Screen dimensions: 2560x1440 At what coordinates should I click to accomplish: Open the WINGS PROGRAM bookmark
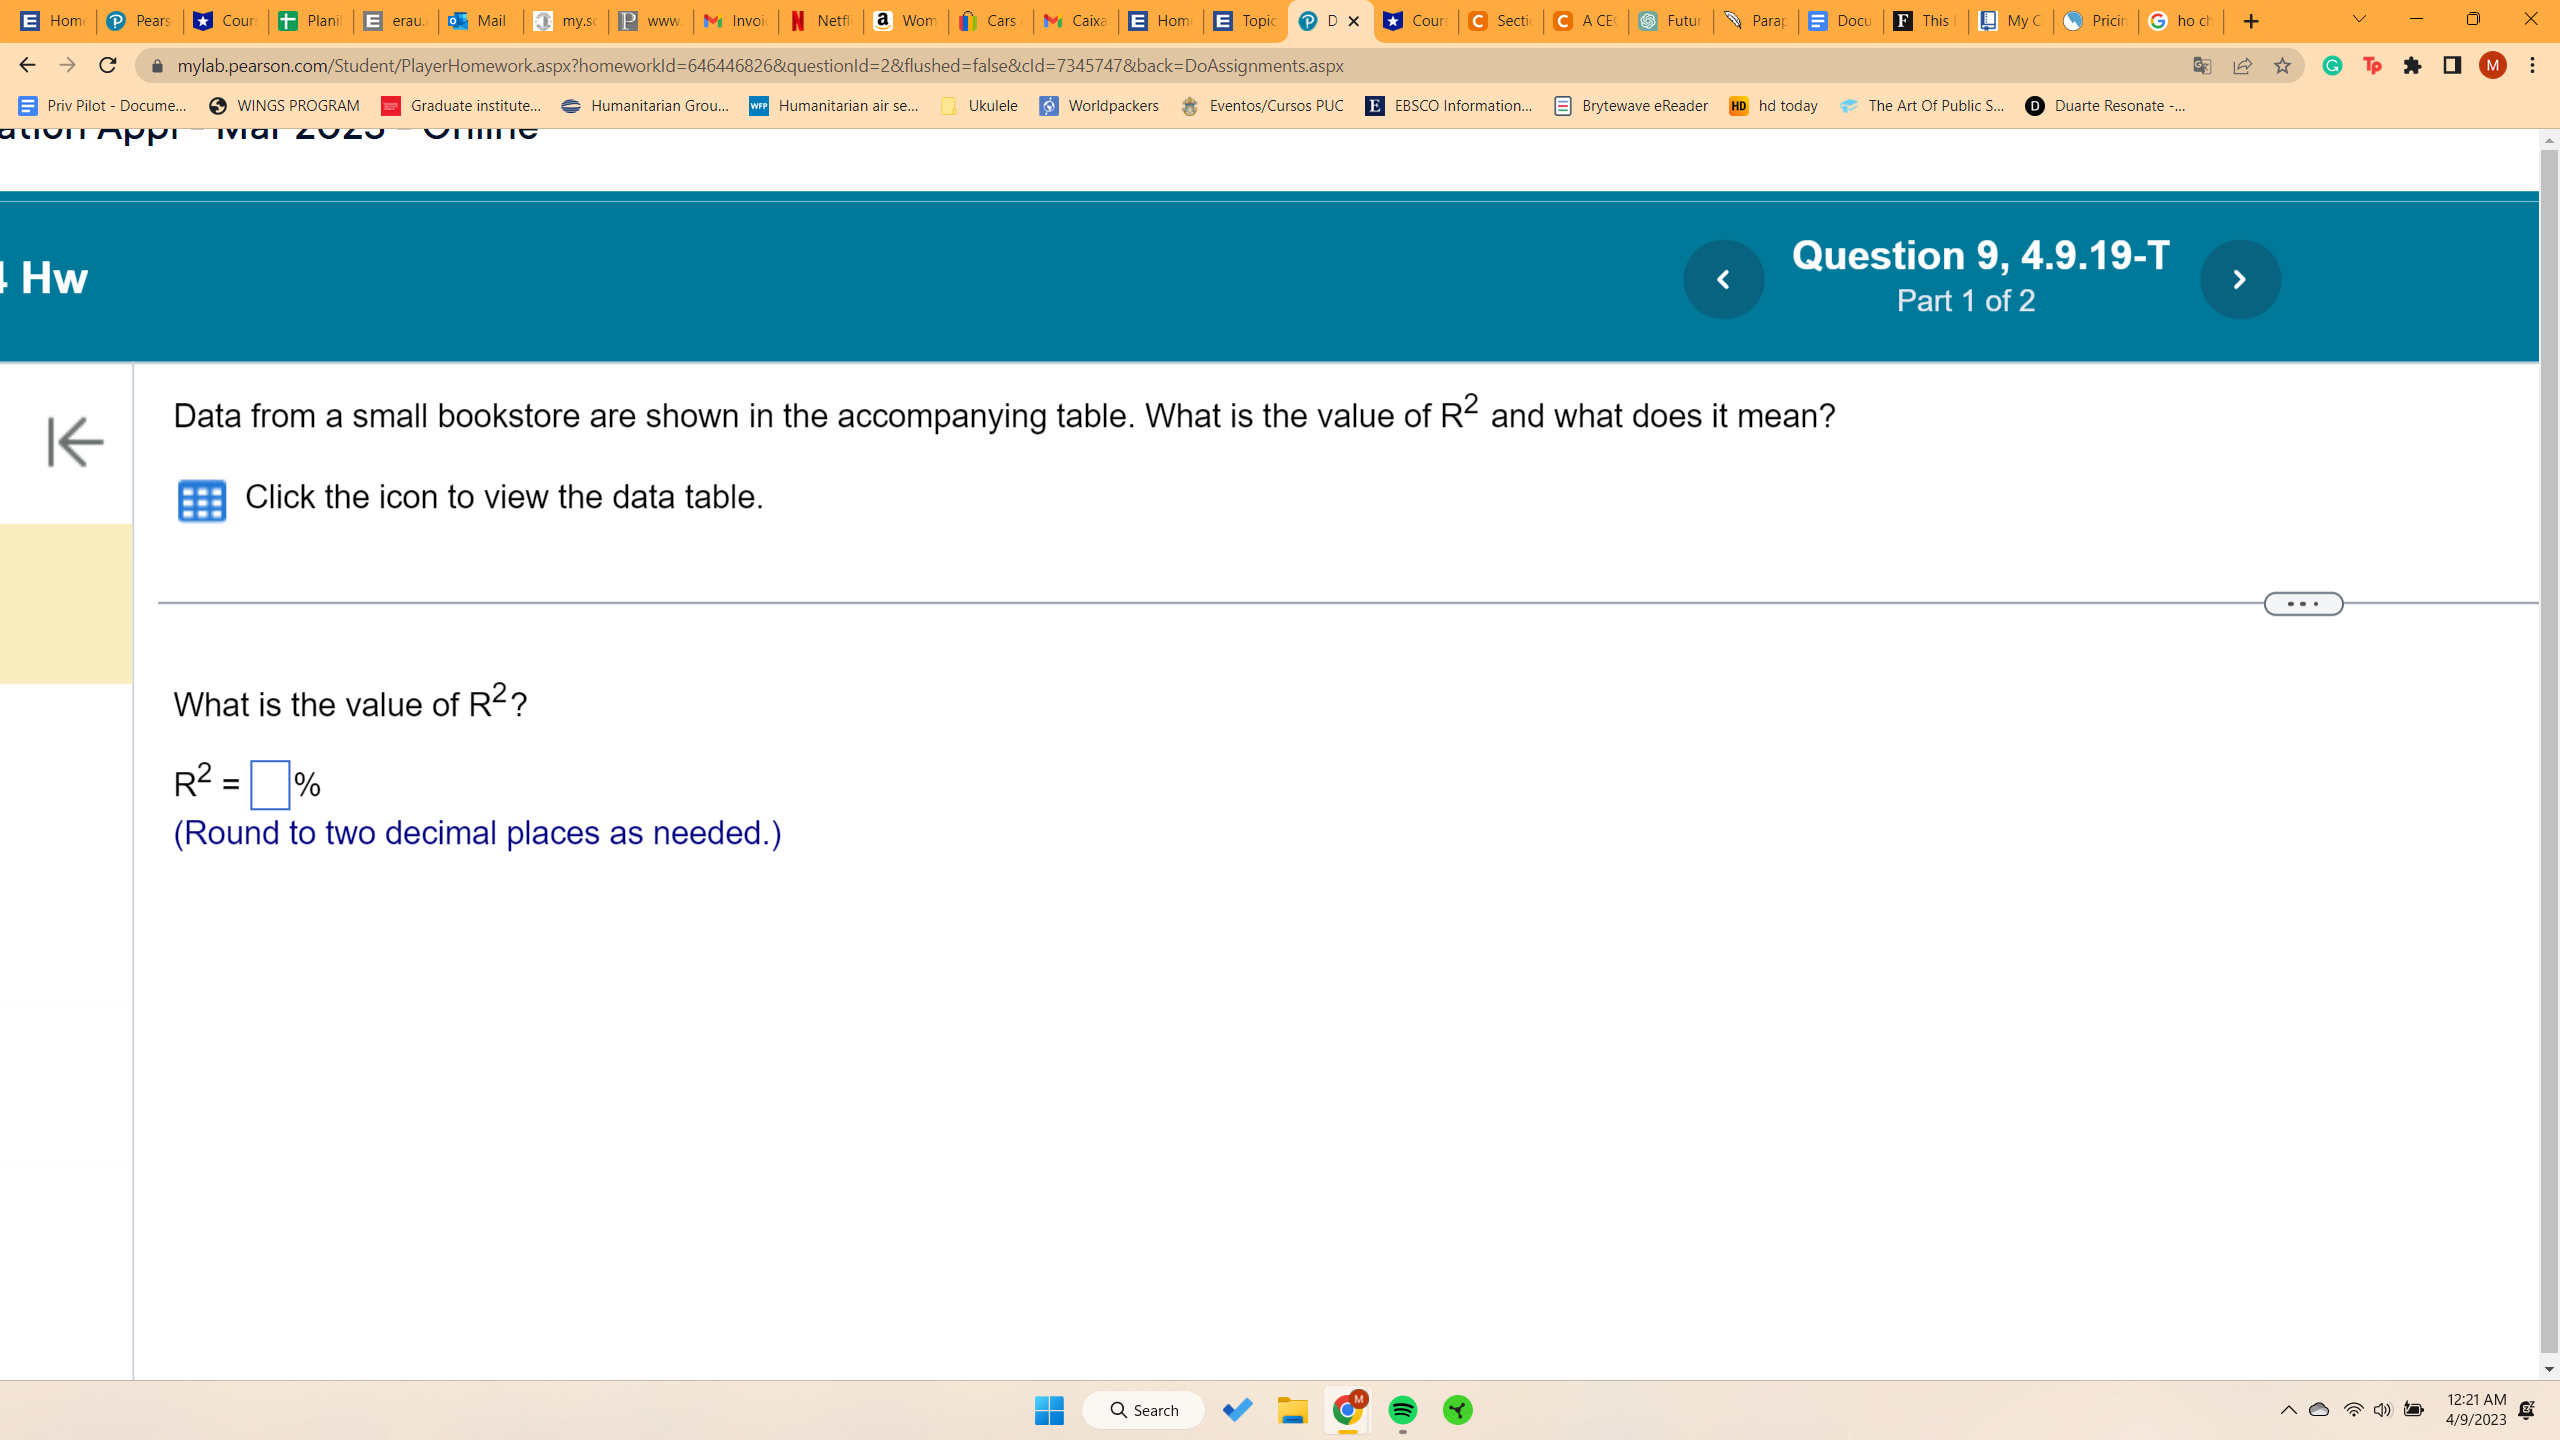click(x=285, y=106)
